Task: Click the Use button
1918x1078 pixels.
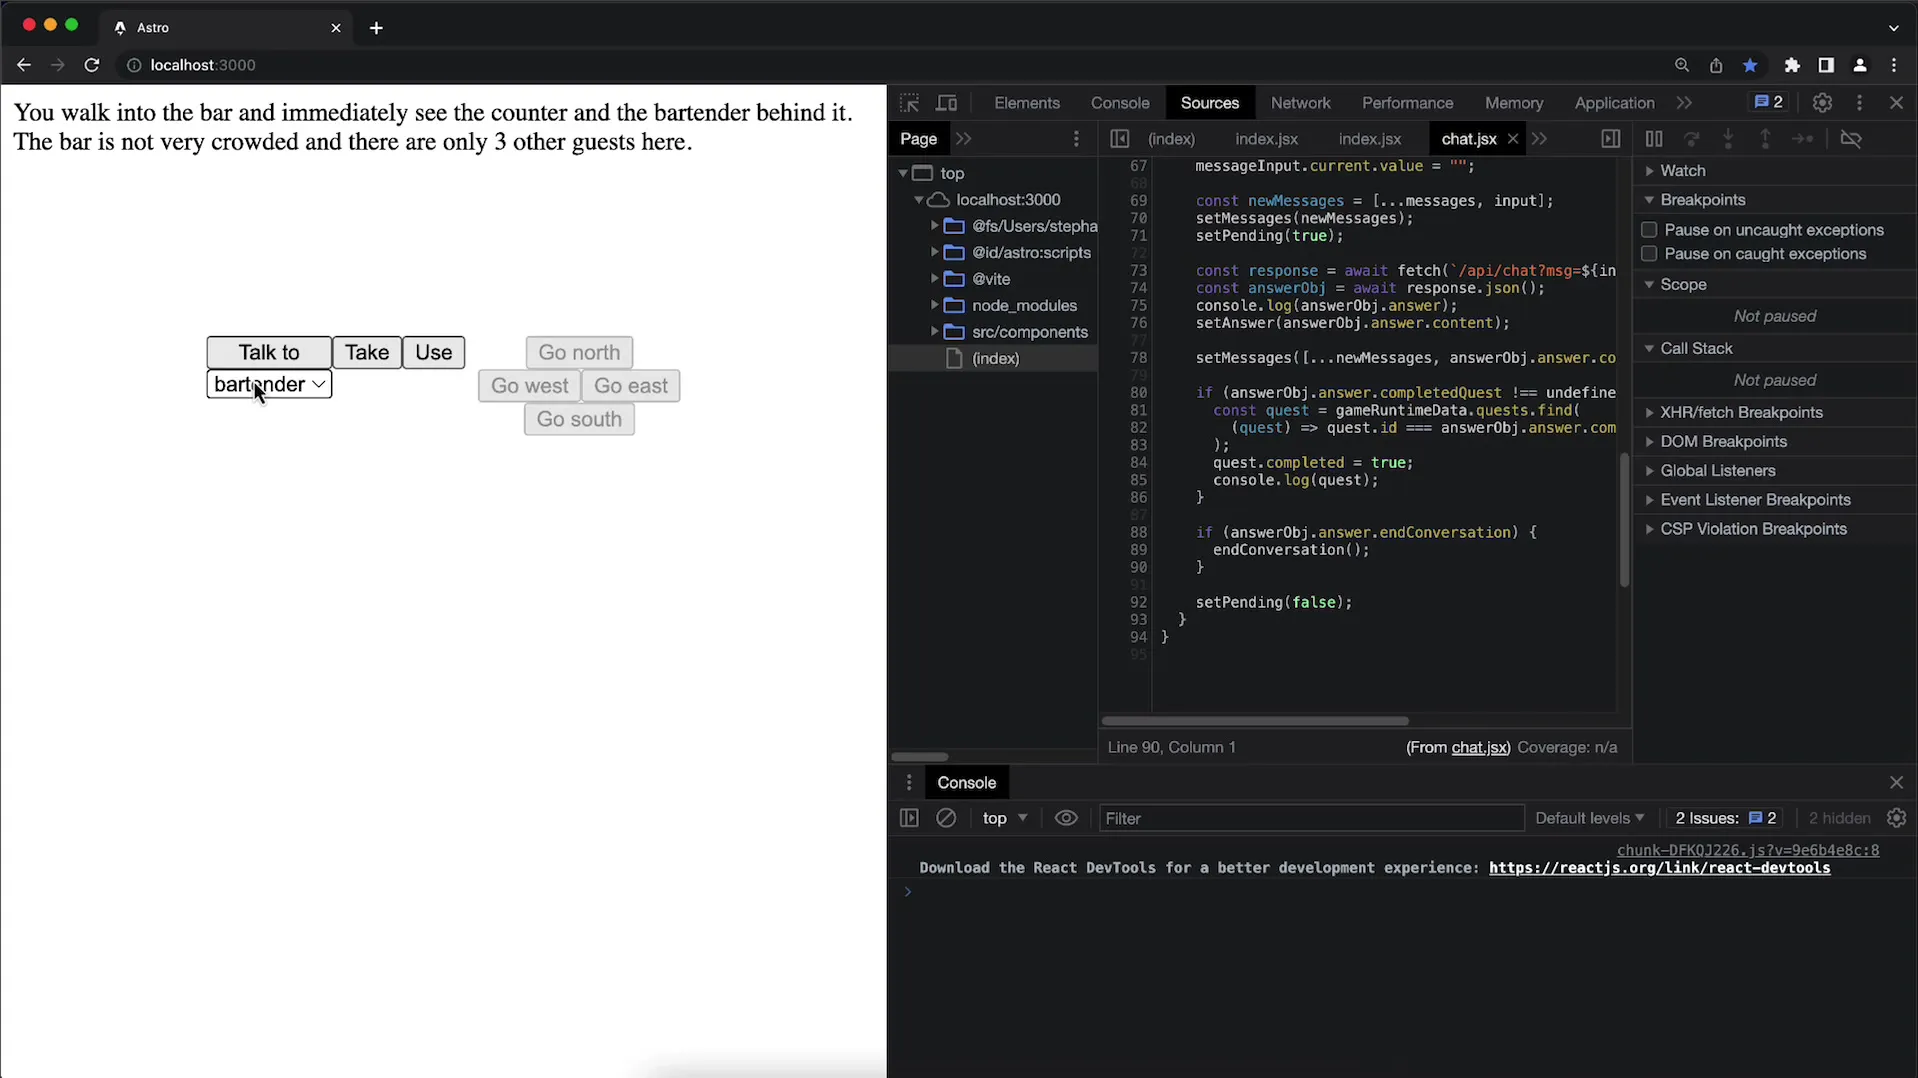Action: tap(433, 352)
